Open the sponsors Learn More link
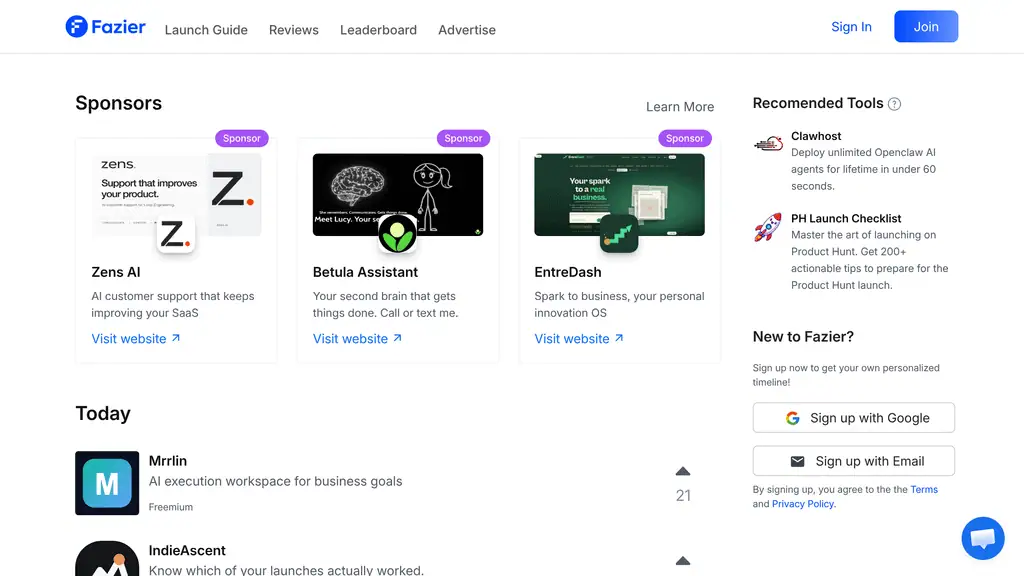Screen dimensions: 1024x576 [x=680, y=107]
